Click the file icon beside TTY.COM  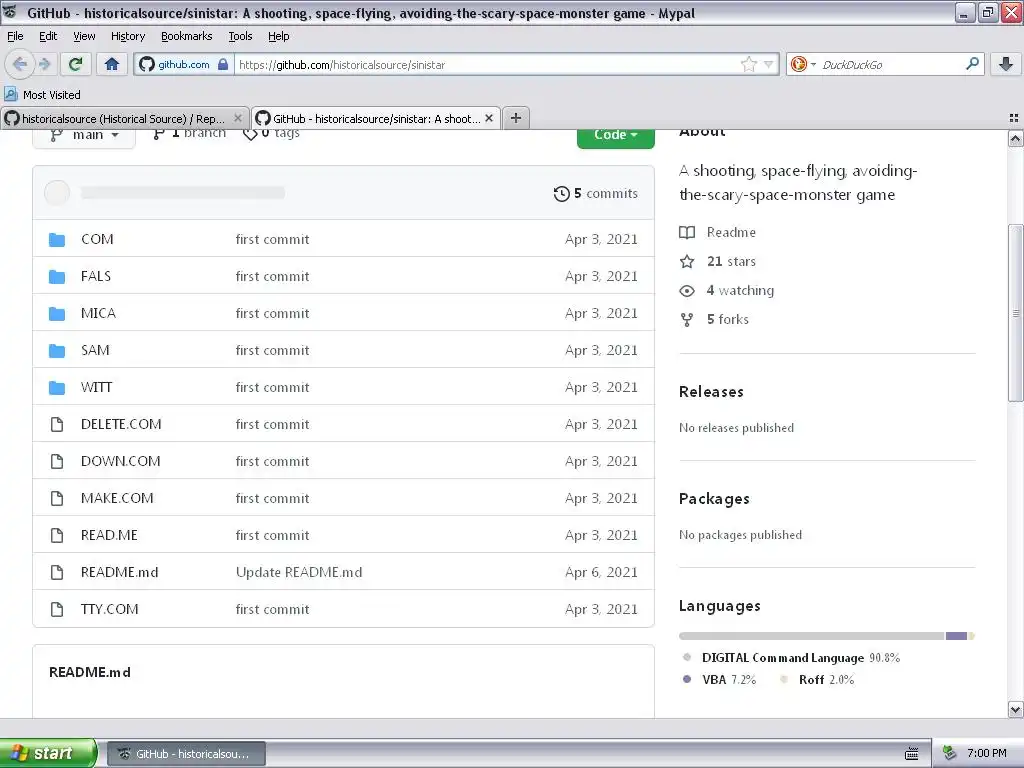57,609
